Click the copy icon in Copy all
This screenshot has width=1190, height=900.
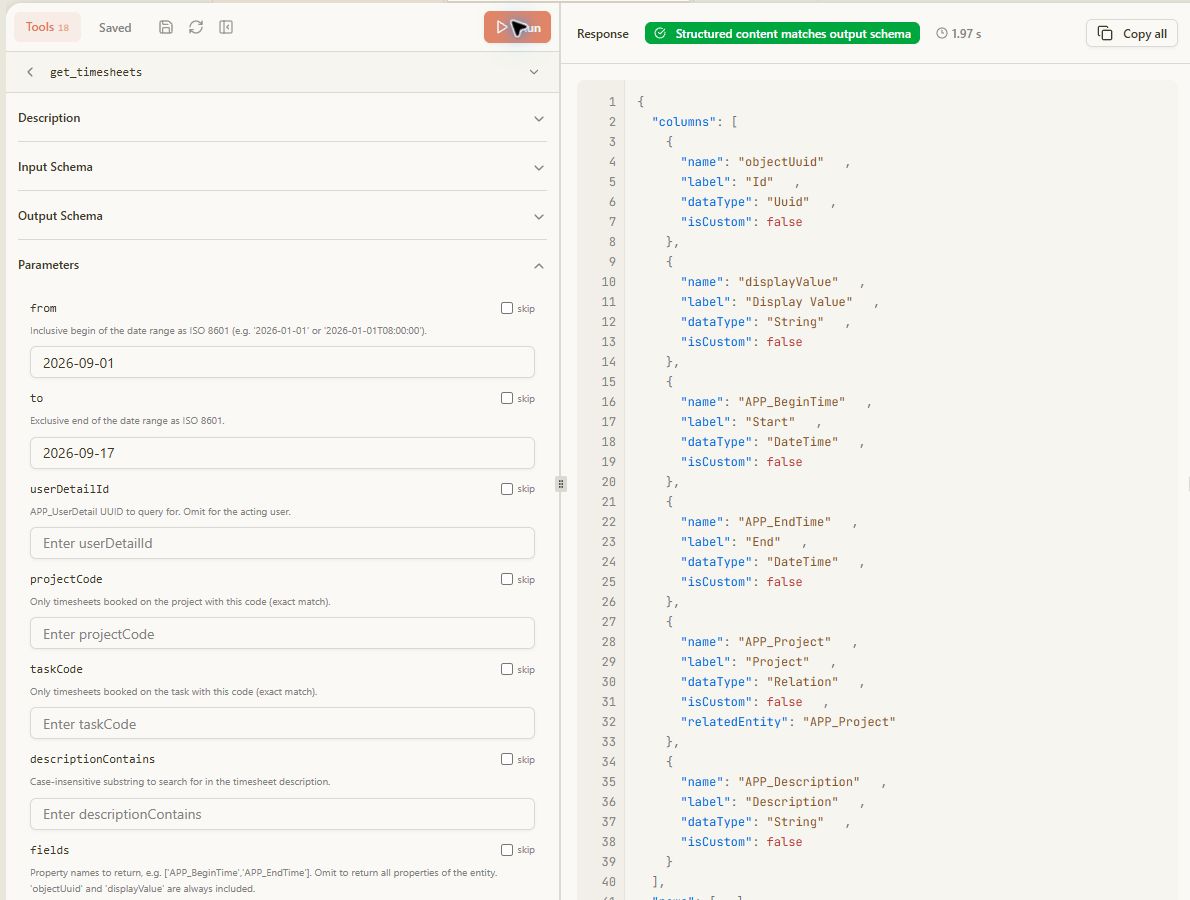[x=1105, y=33]
